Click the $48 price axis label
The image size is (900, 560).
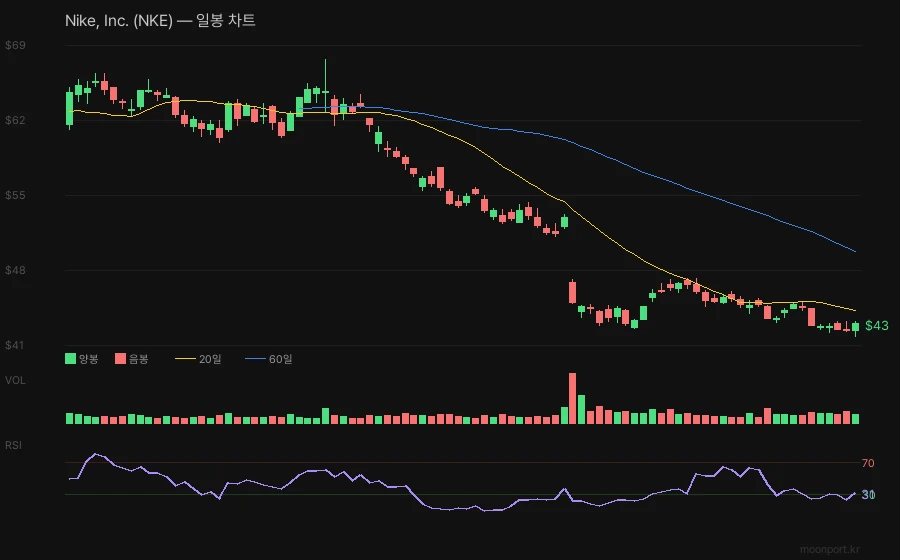(x=15, y=270)
